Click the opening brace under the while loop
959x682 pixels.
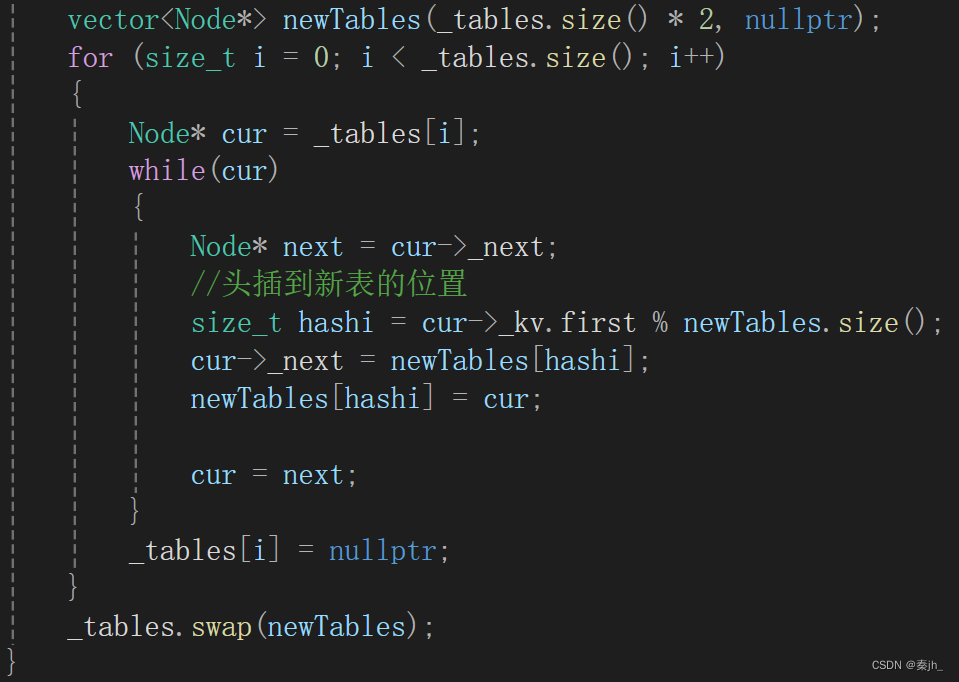point(139,207)
